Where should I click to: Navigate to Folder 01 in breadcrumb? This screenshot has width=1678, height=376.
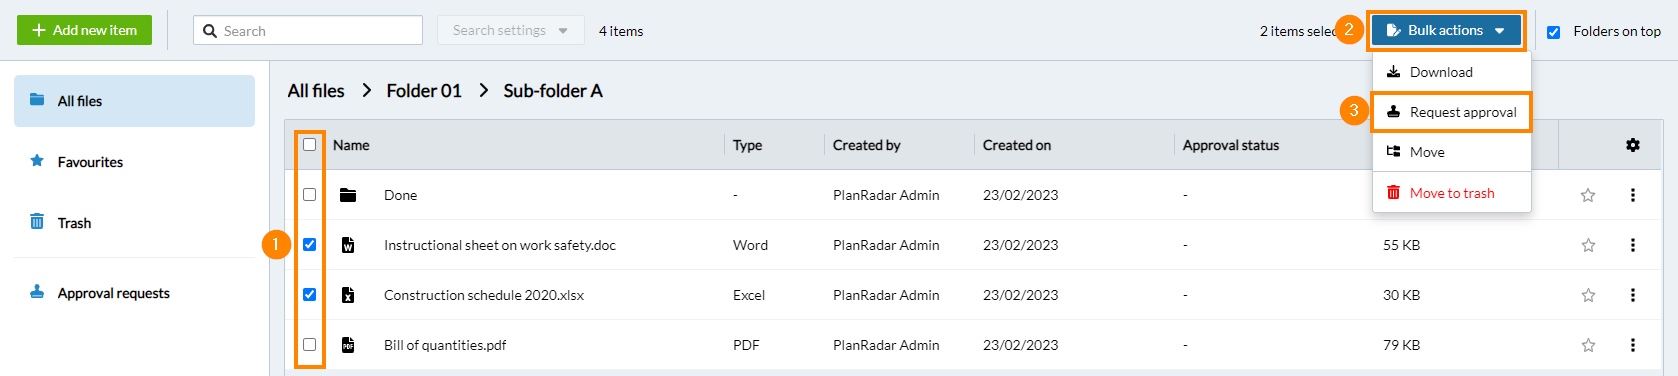pyautogui.click(x=424, y=91)
